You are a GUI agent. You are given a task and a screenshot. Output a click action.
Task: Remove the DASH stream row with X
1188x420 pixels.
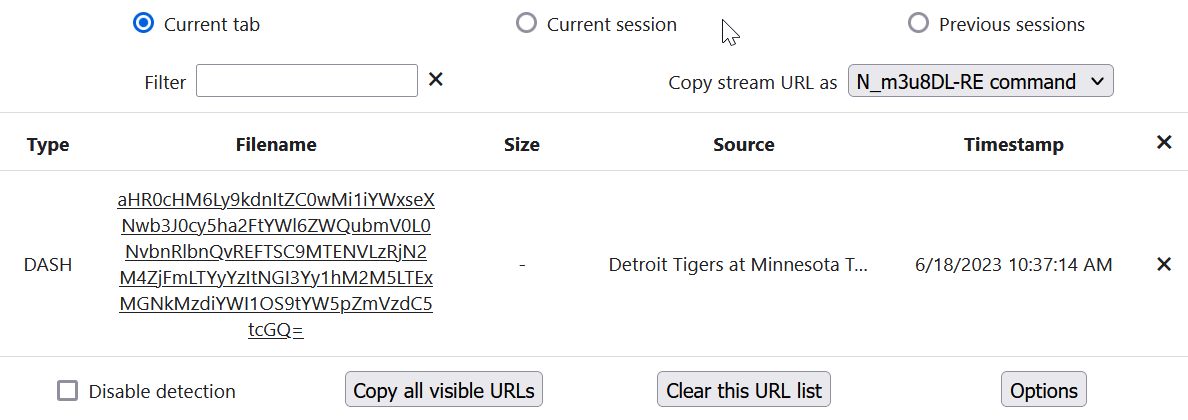pos(1163,265)
